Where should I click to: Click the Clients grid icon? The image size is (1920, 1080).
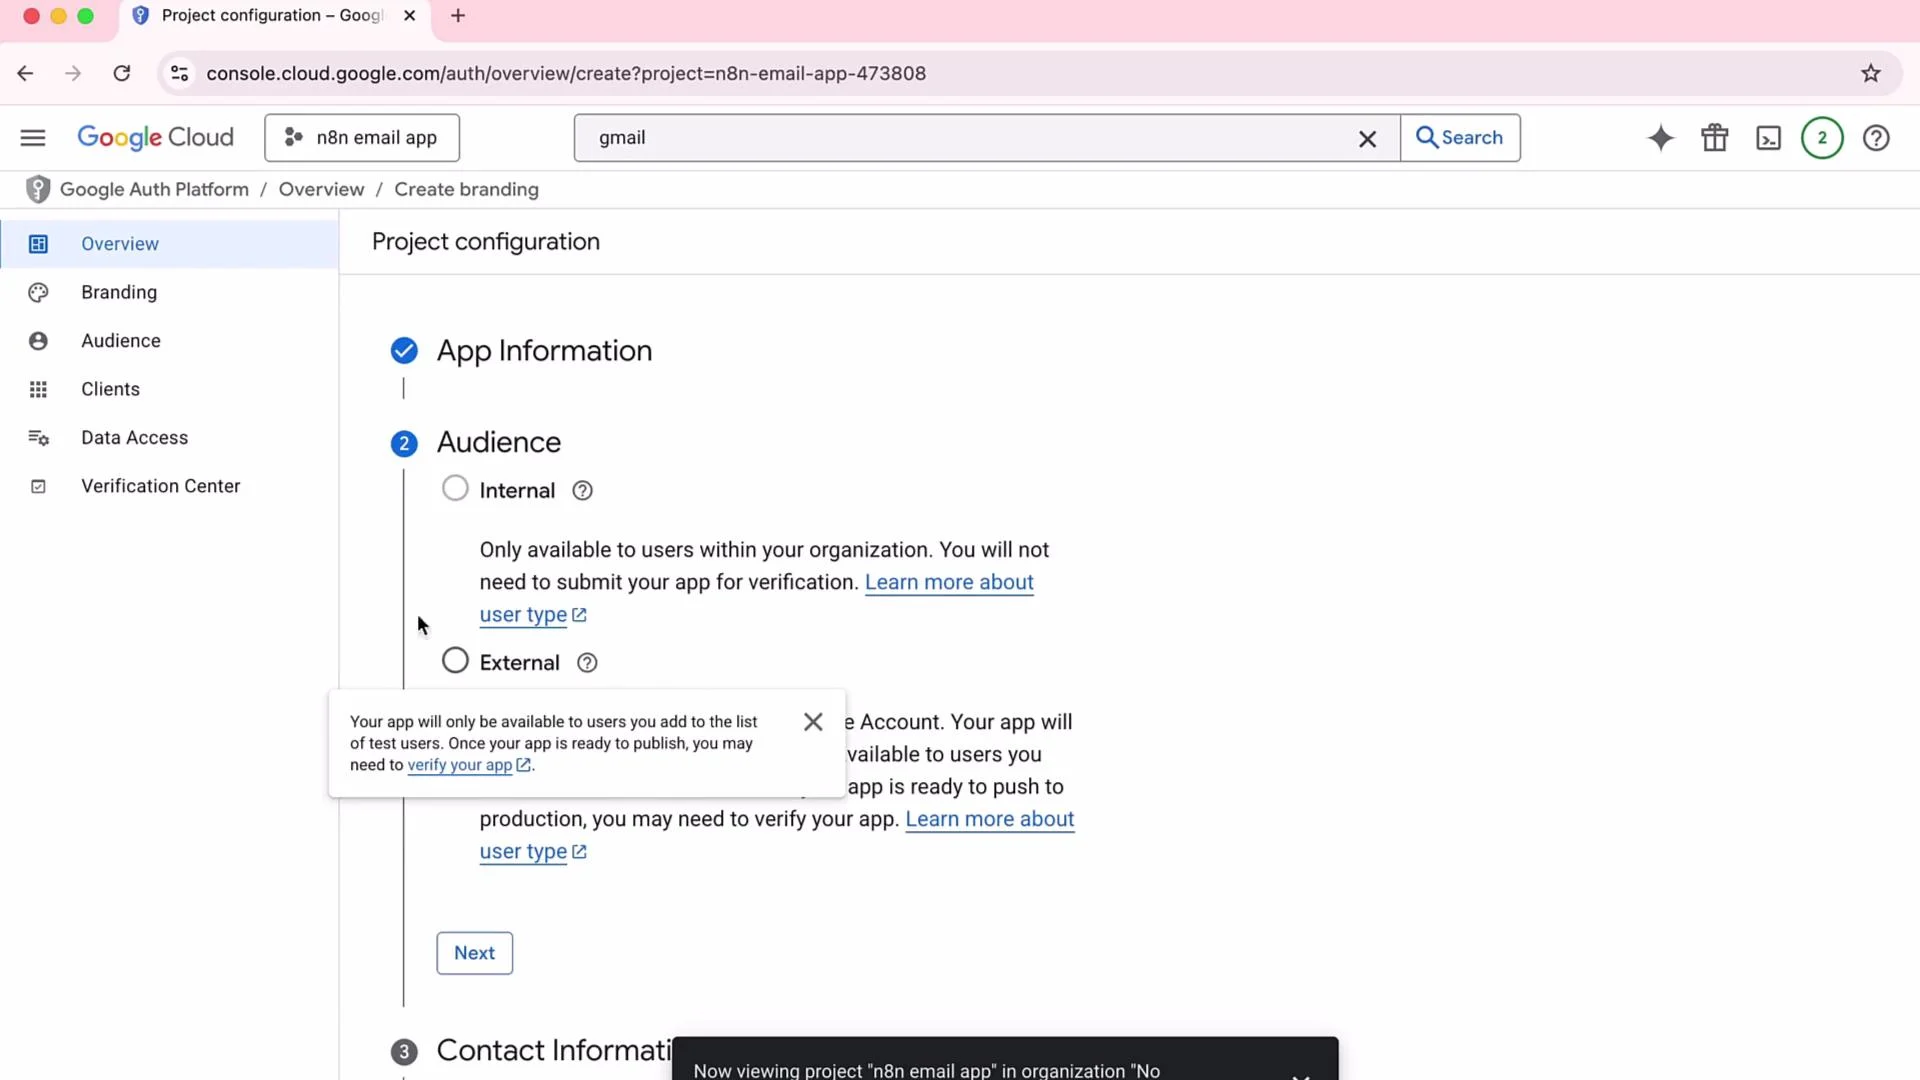[x=38, y=389]
